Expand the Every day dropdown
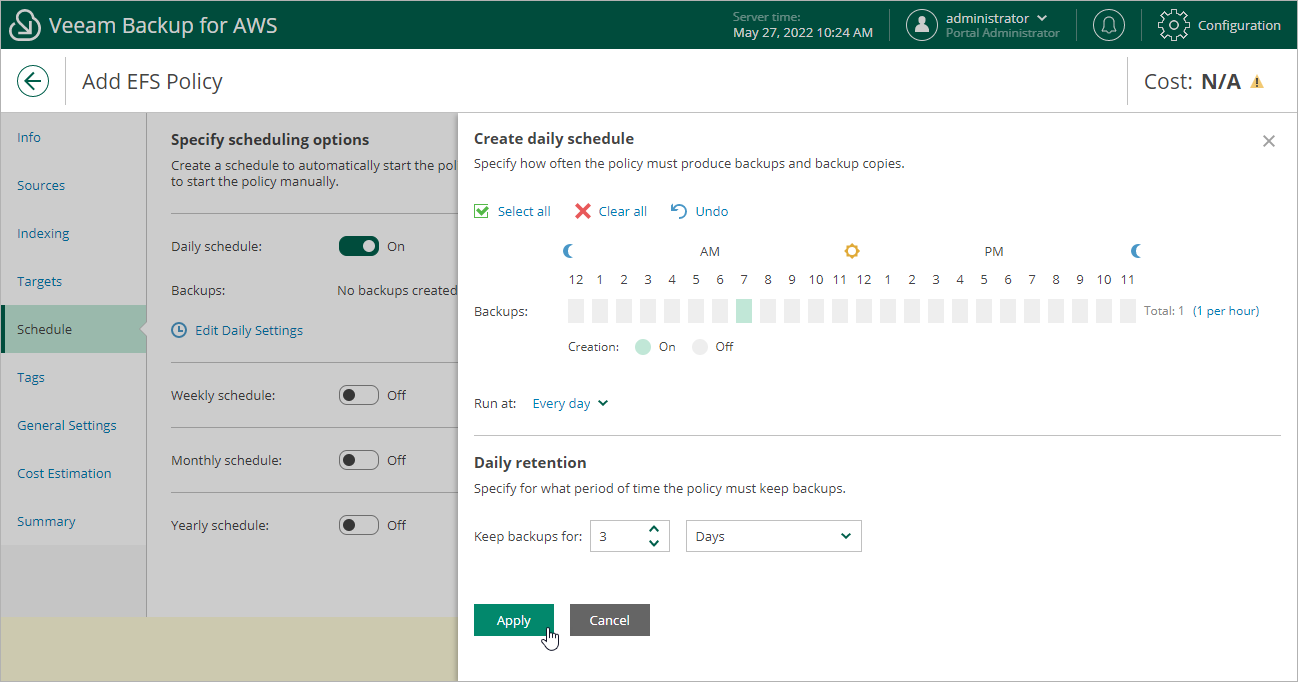This screenshot has width=1298, height=682. click(x=570, y=404)
